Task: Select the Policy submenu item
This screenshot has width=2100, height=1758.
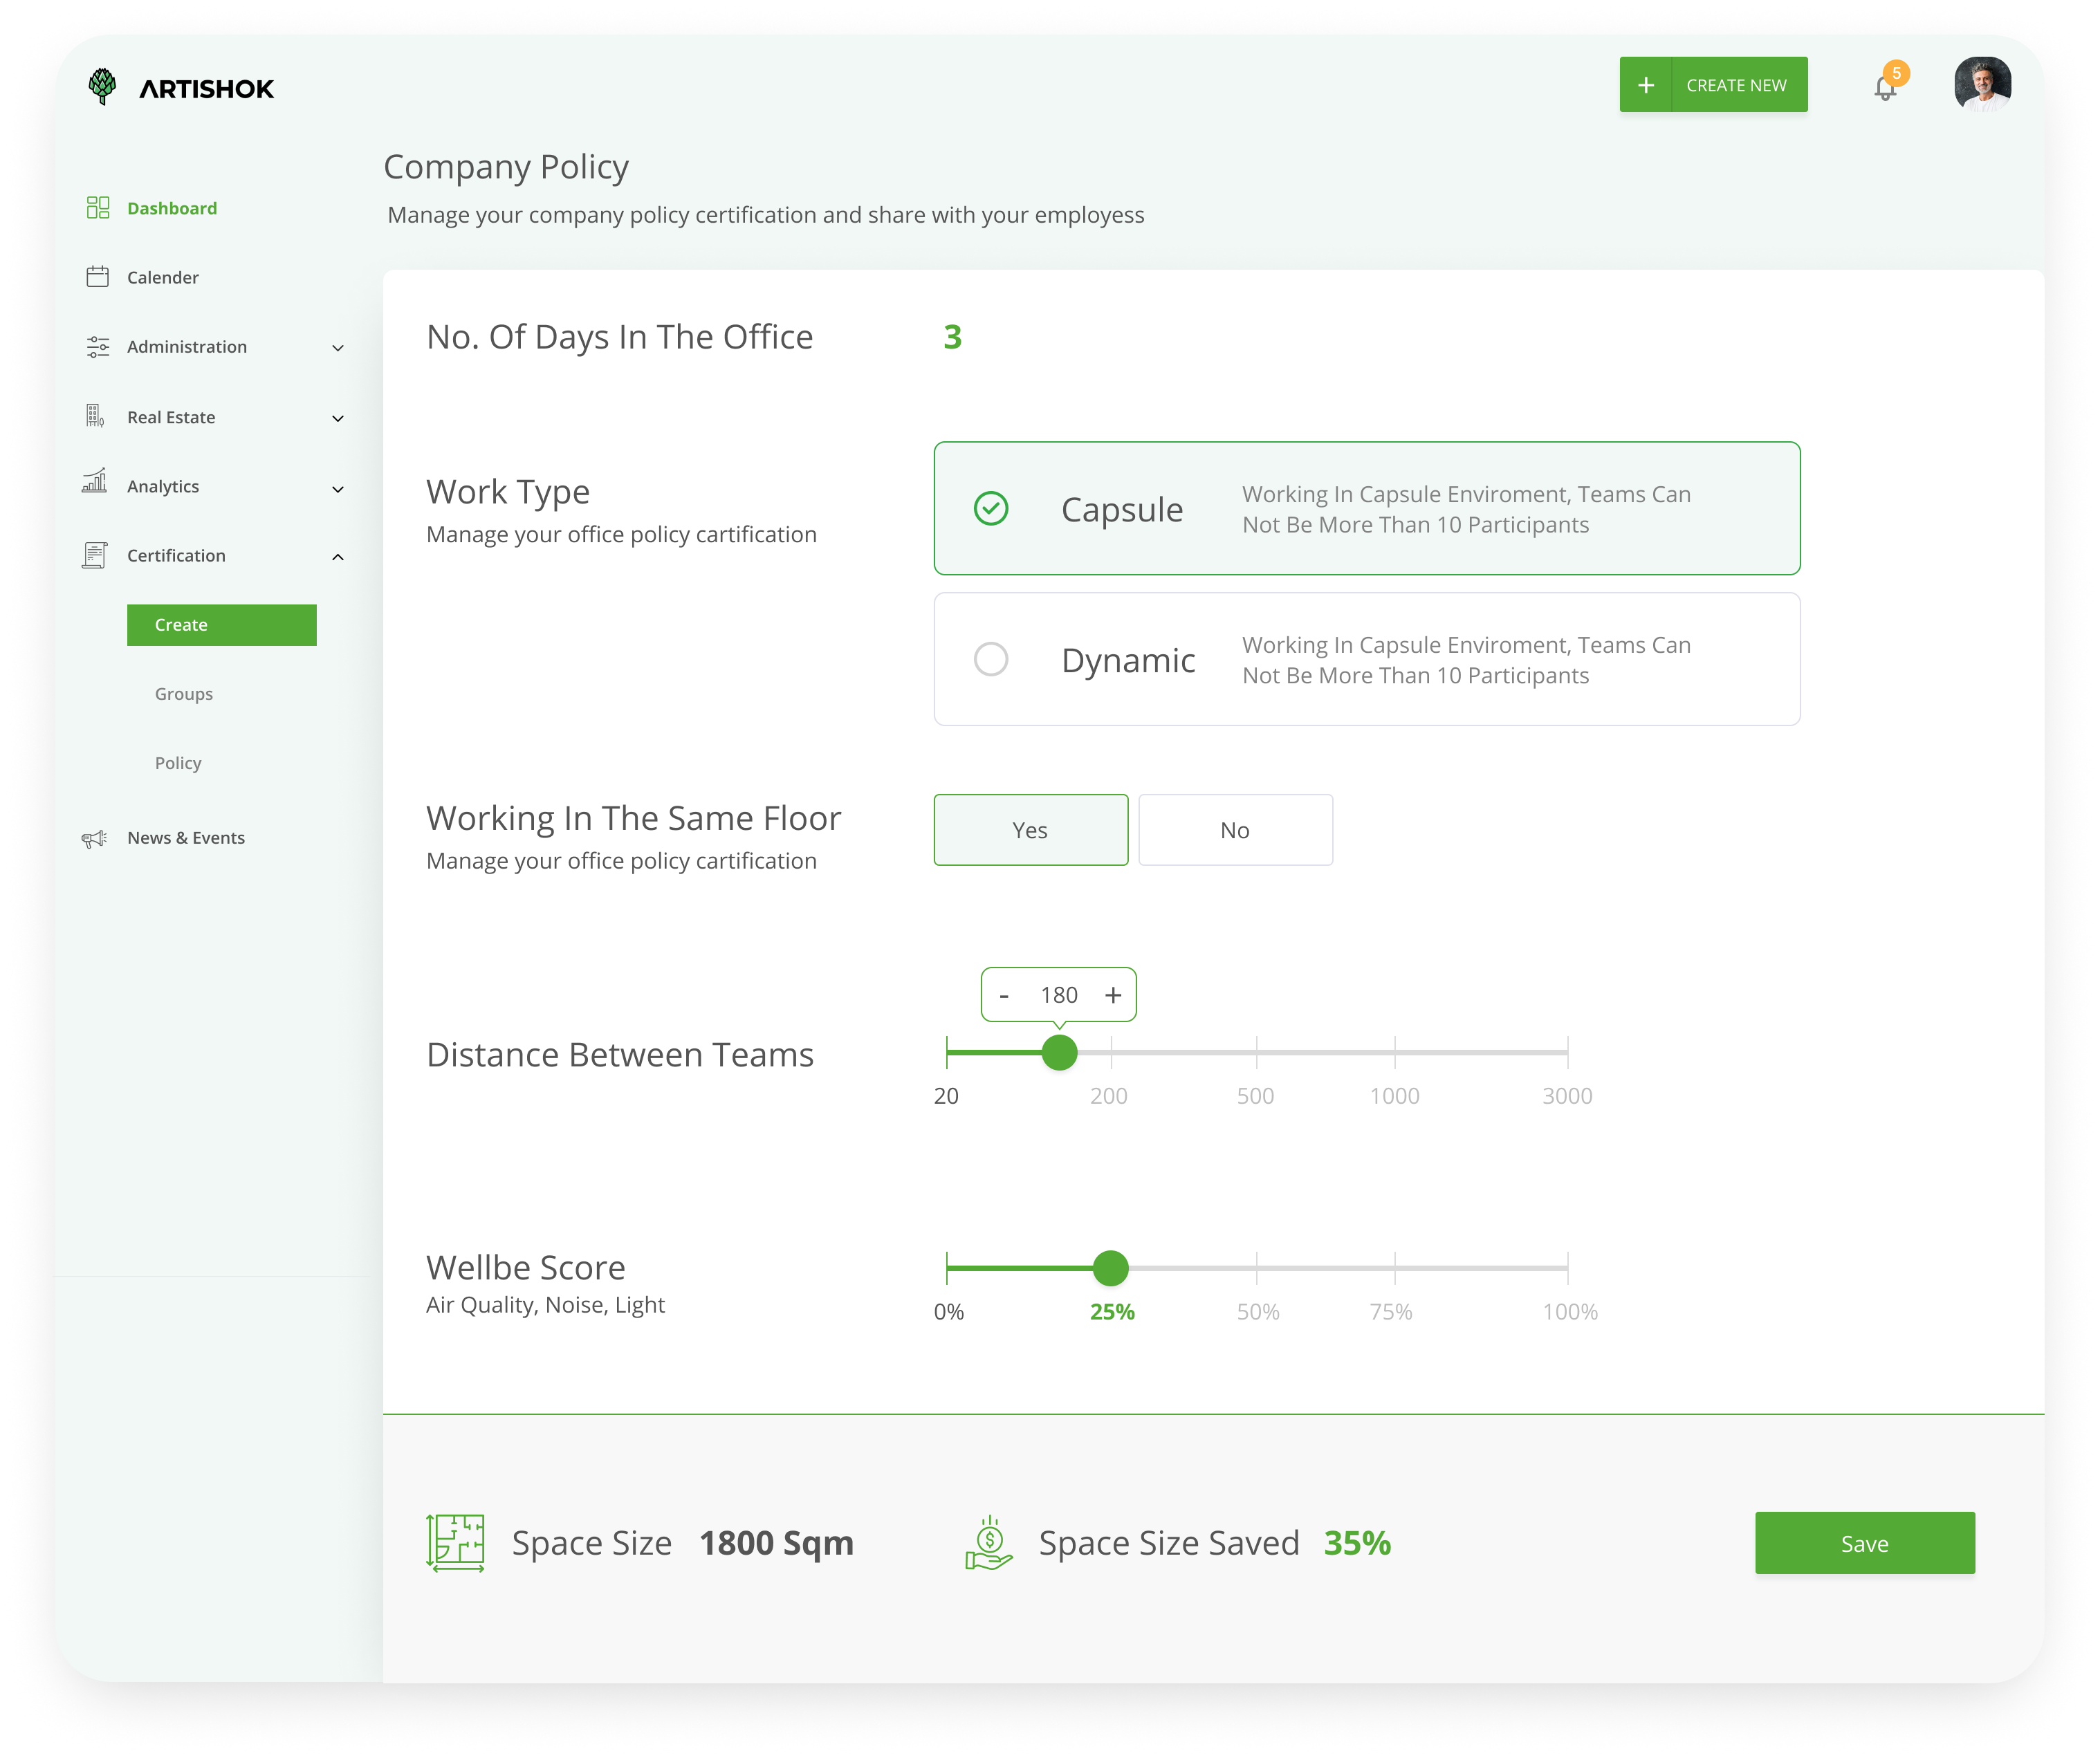Action: 178,763
